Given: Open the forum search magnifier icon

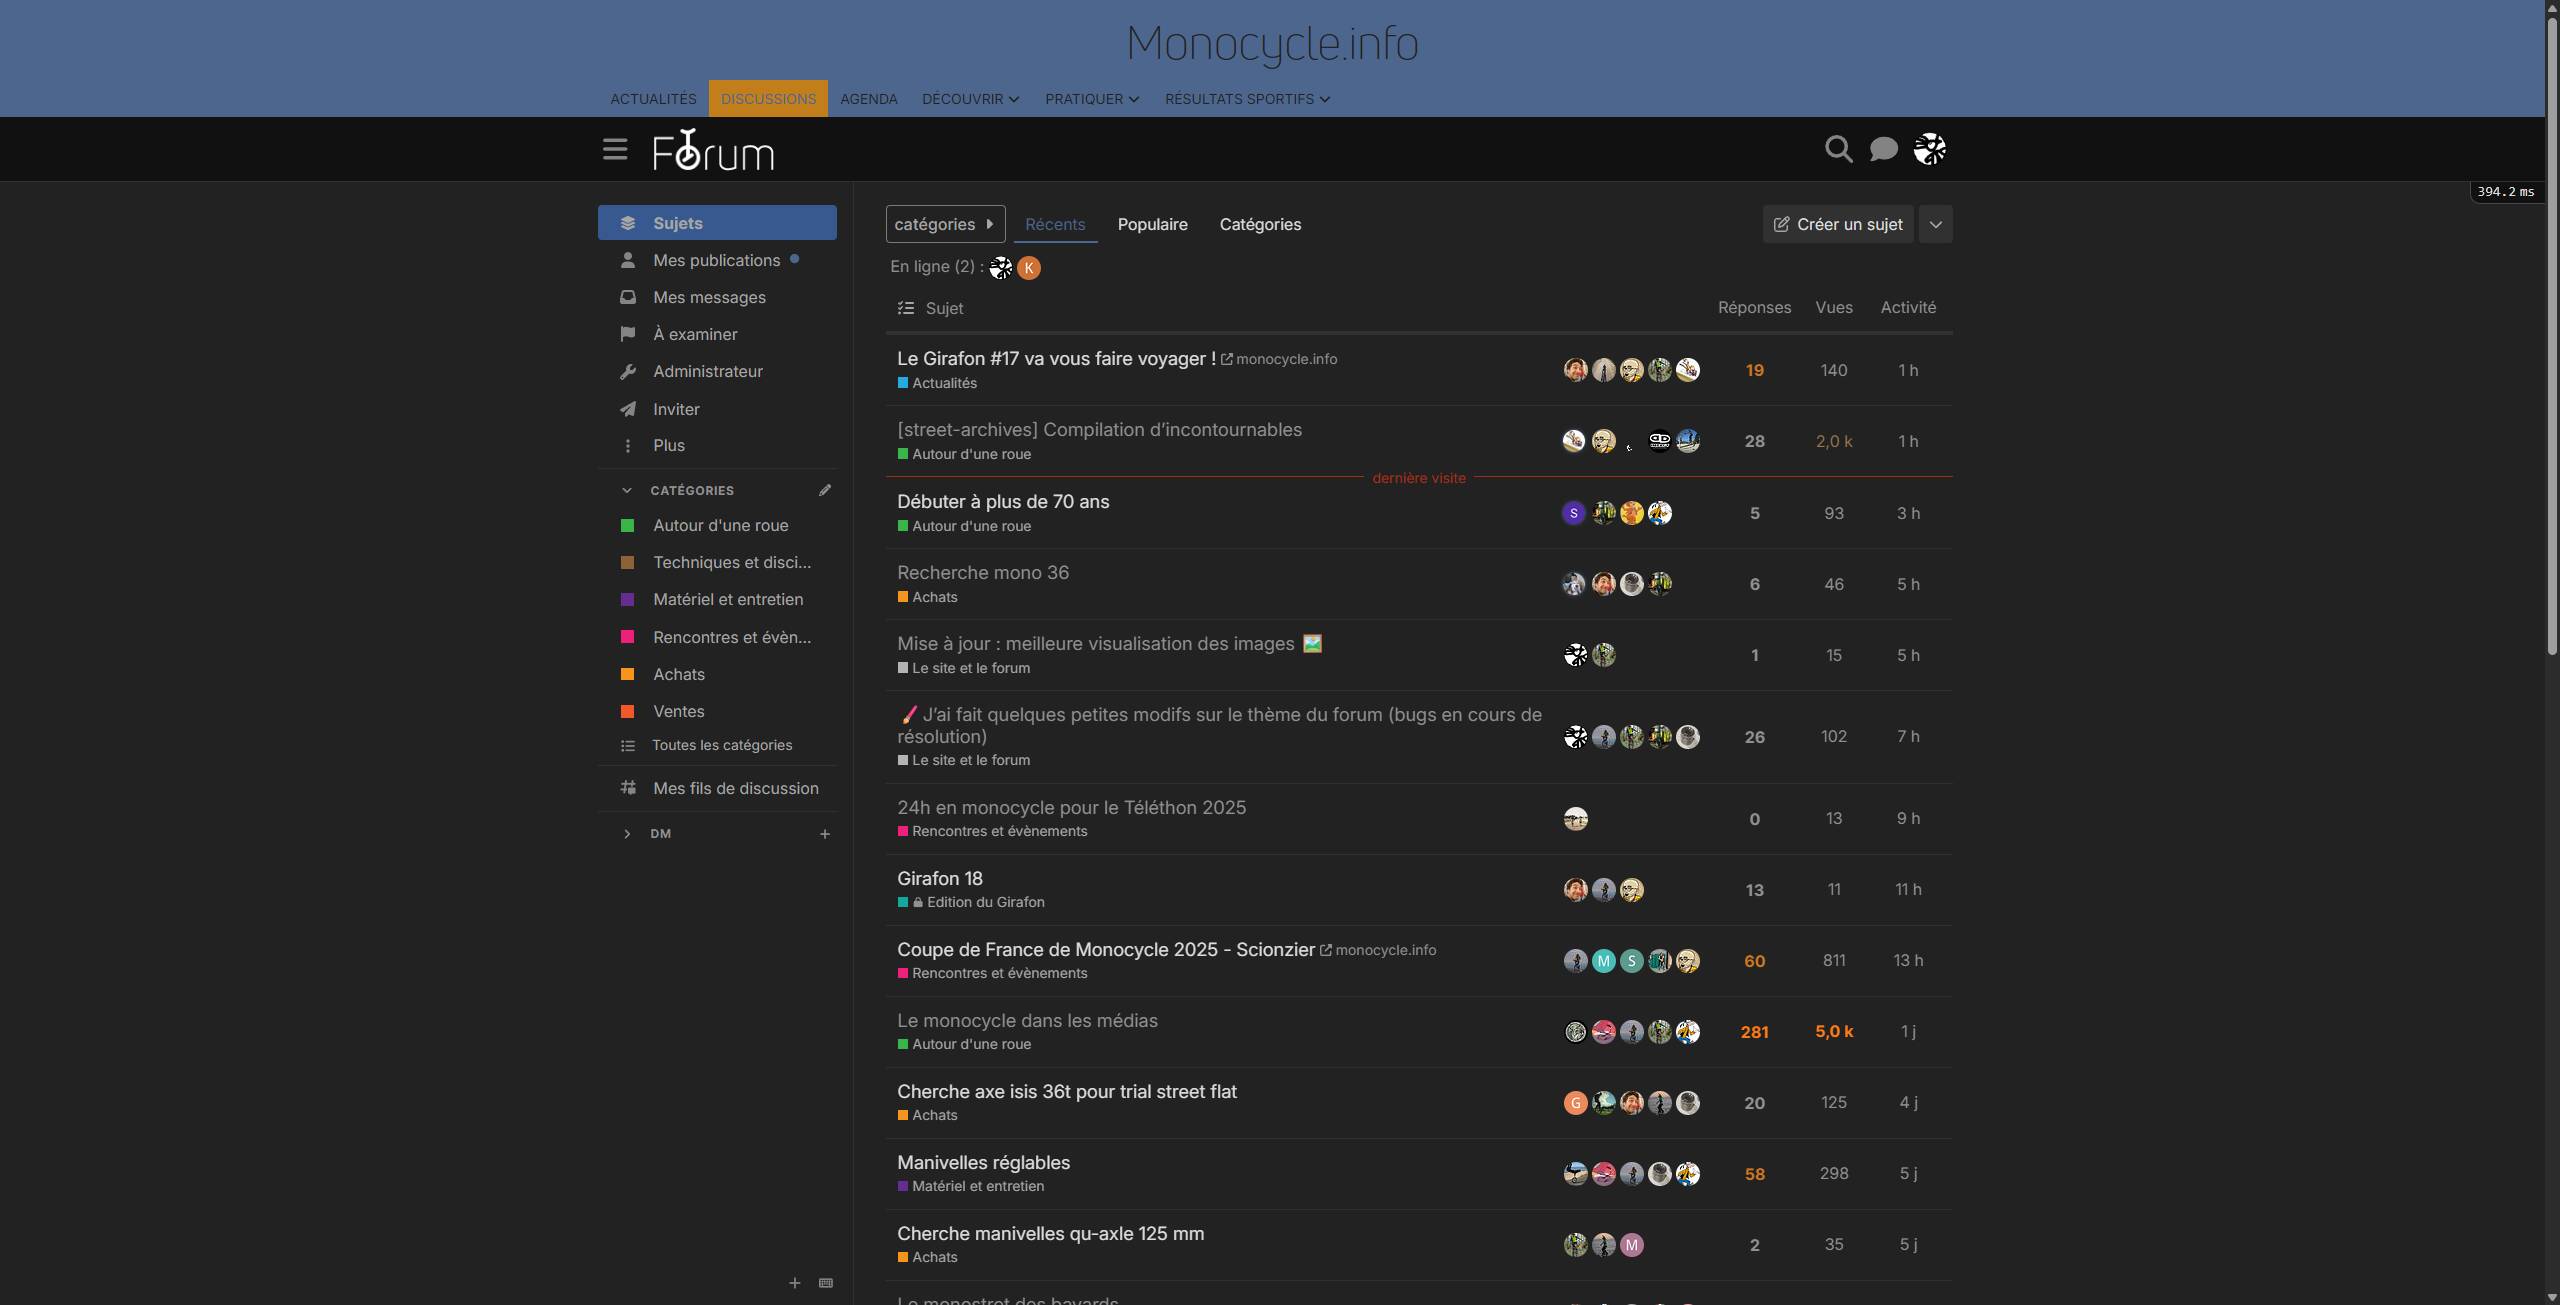Looking at the screenshot, I should [x=1838, y=149].
